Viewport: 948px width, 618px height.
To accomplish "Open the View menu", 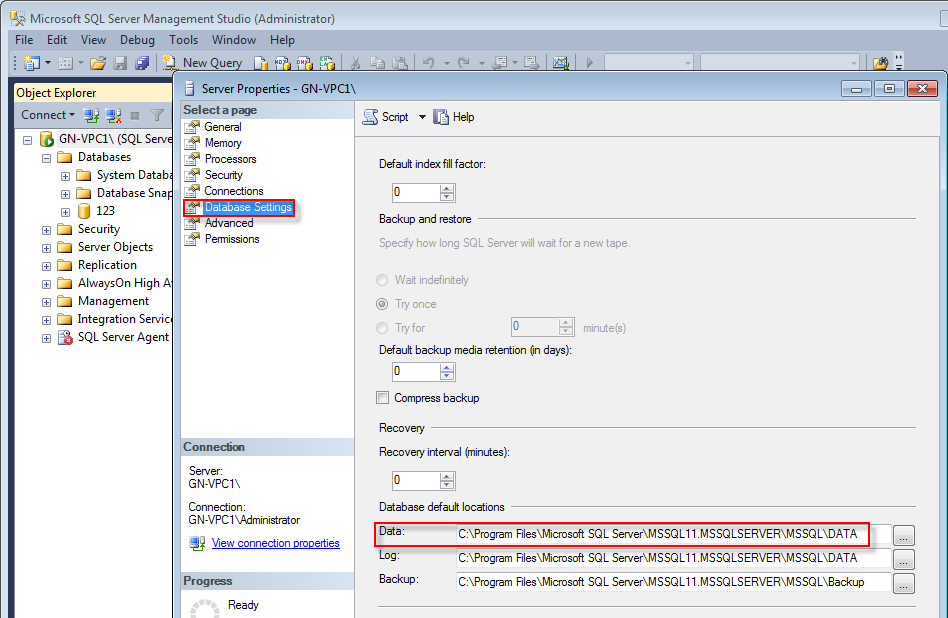I will 93,40.
